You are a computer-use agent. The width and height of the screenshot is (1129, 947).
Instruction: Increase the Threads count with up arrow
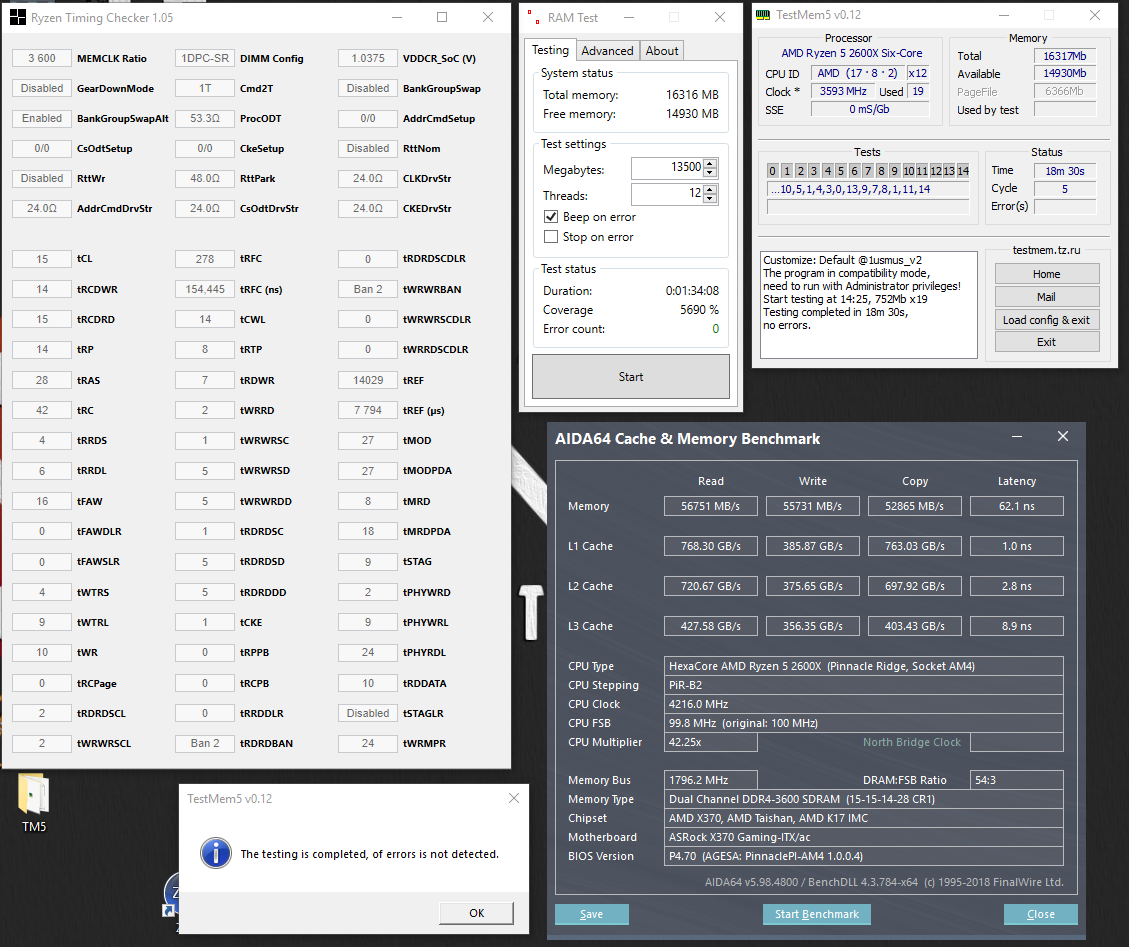coord(710,189)
